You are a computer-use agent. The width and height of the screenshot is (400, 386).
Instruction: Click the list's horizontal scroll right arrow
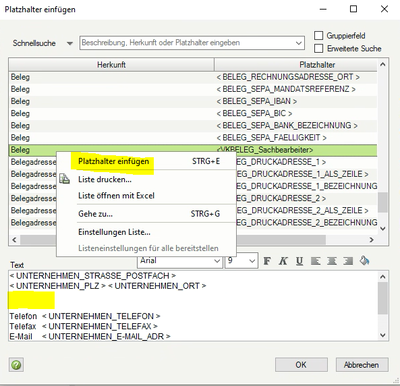[371, 240]
